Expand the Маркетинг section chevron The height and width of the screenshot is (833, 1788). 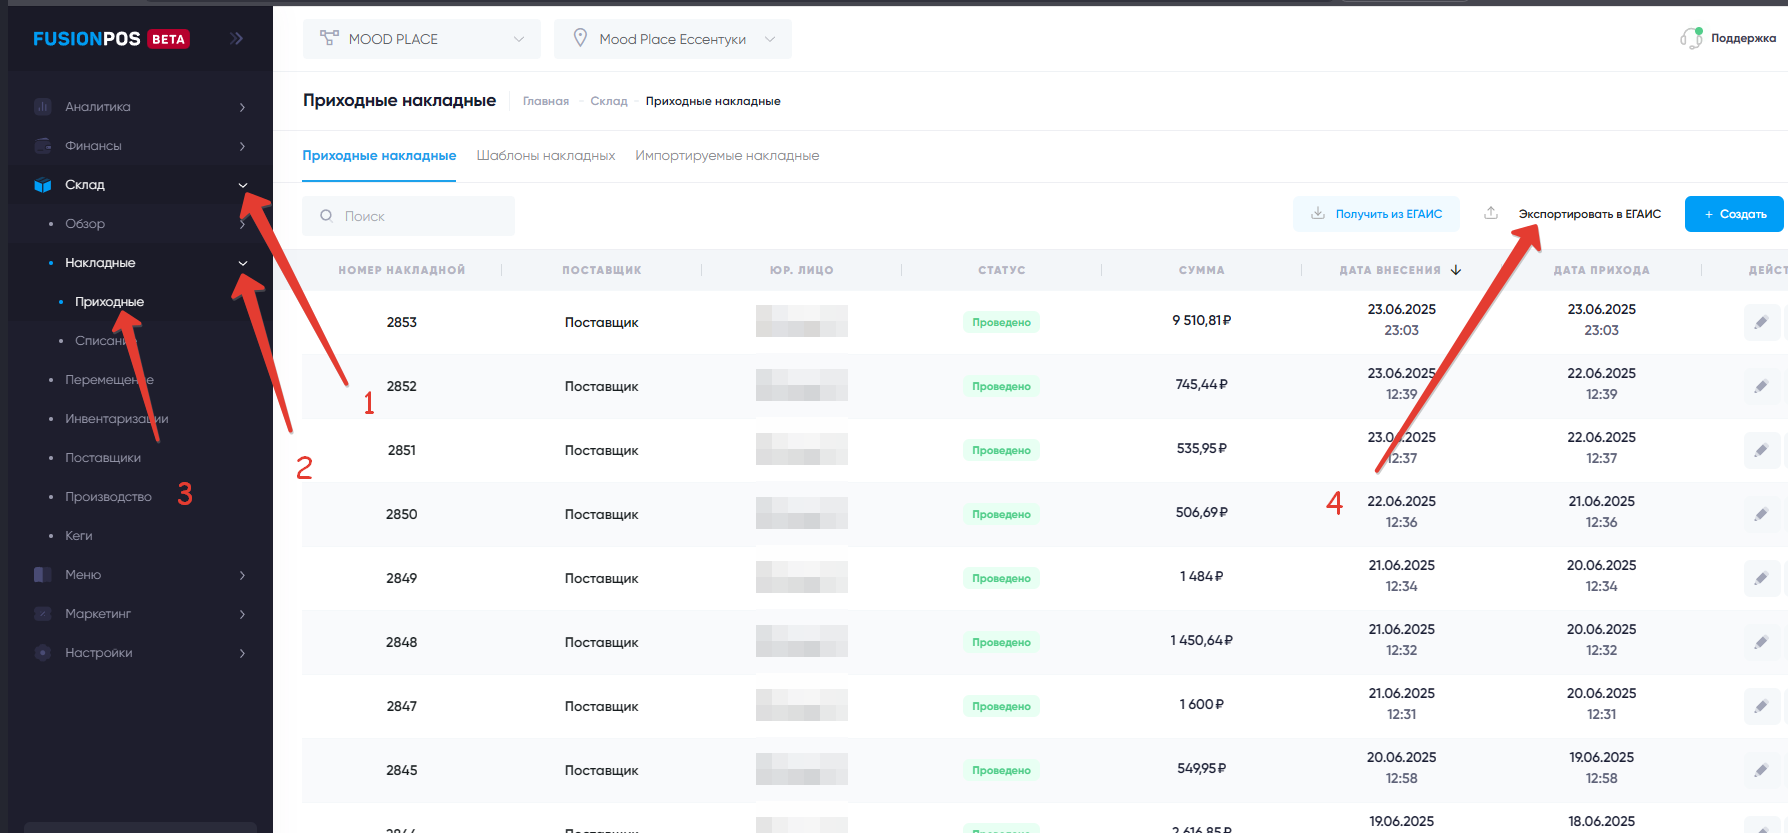[x=242, y=614]
